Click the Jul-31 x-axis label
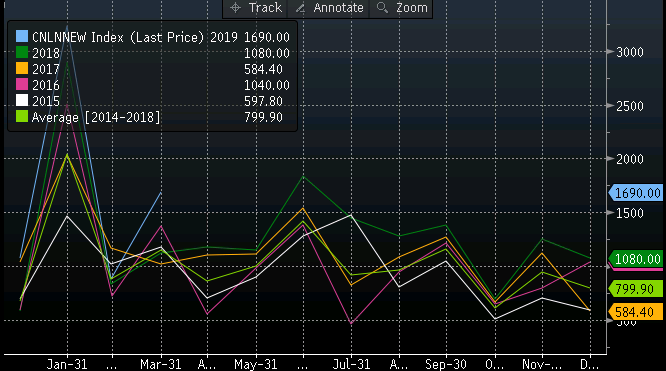Viewport: 666px width, 371px height. (x=351, y=364)
